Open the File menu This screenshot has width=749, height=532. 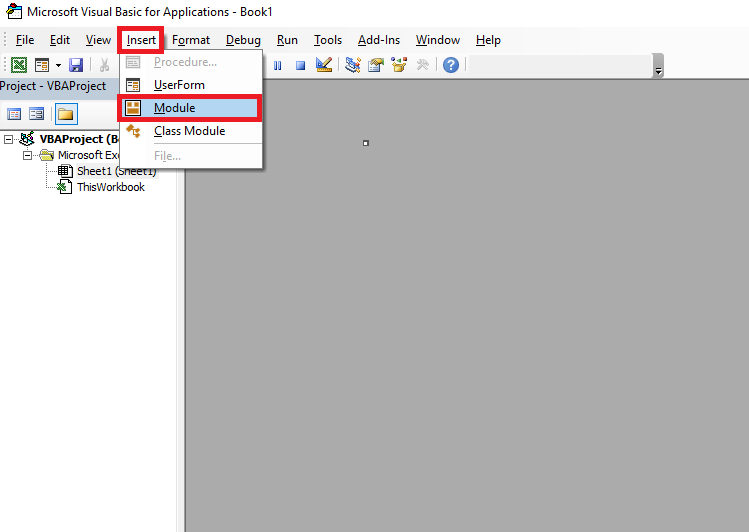(25, 40)
